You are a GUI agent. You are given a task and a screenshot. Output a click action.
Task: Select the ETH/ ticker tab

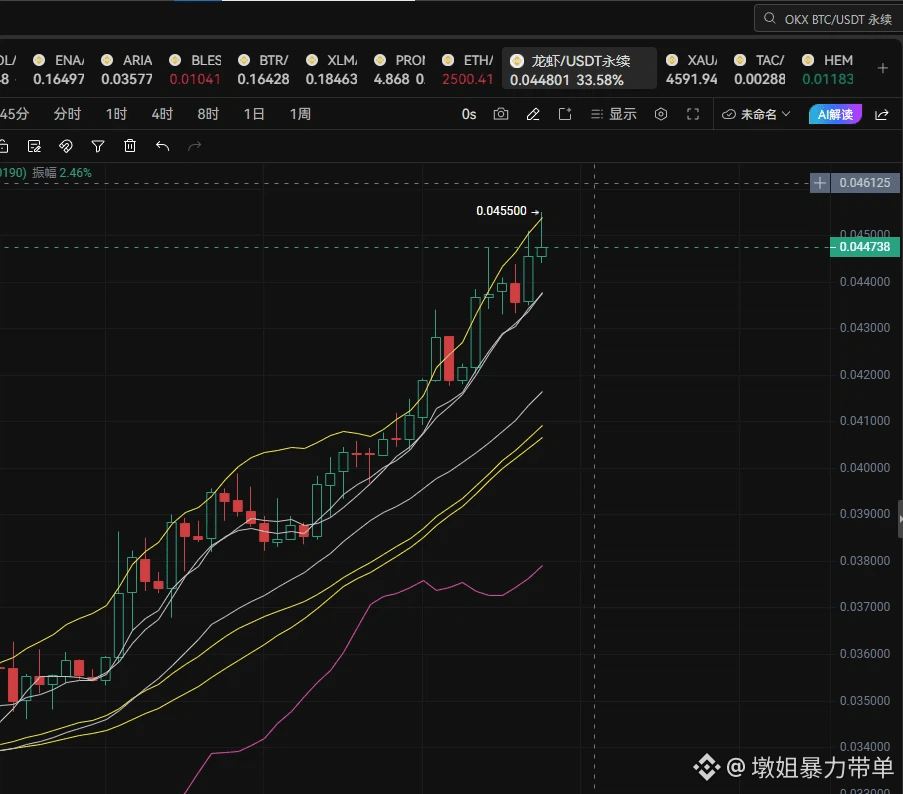click(x=468, y=69)
